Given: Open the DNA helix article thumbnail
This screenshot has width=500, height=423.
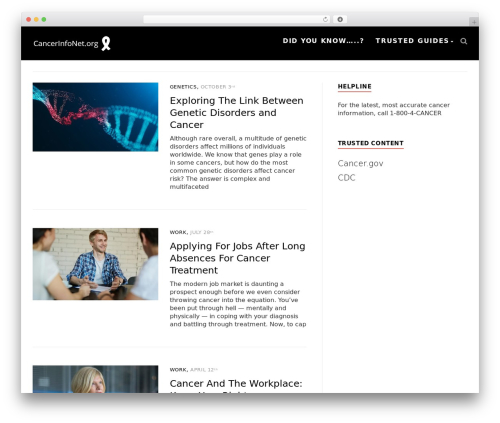Looking at the screenshot, I should 95,117.
